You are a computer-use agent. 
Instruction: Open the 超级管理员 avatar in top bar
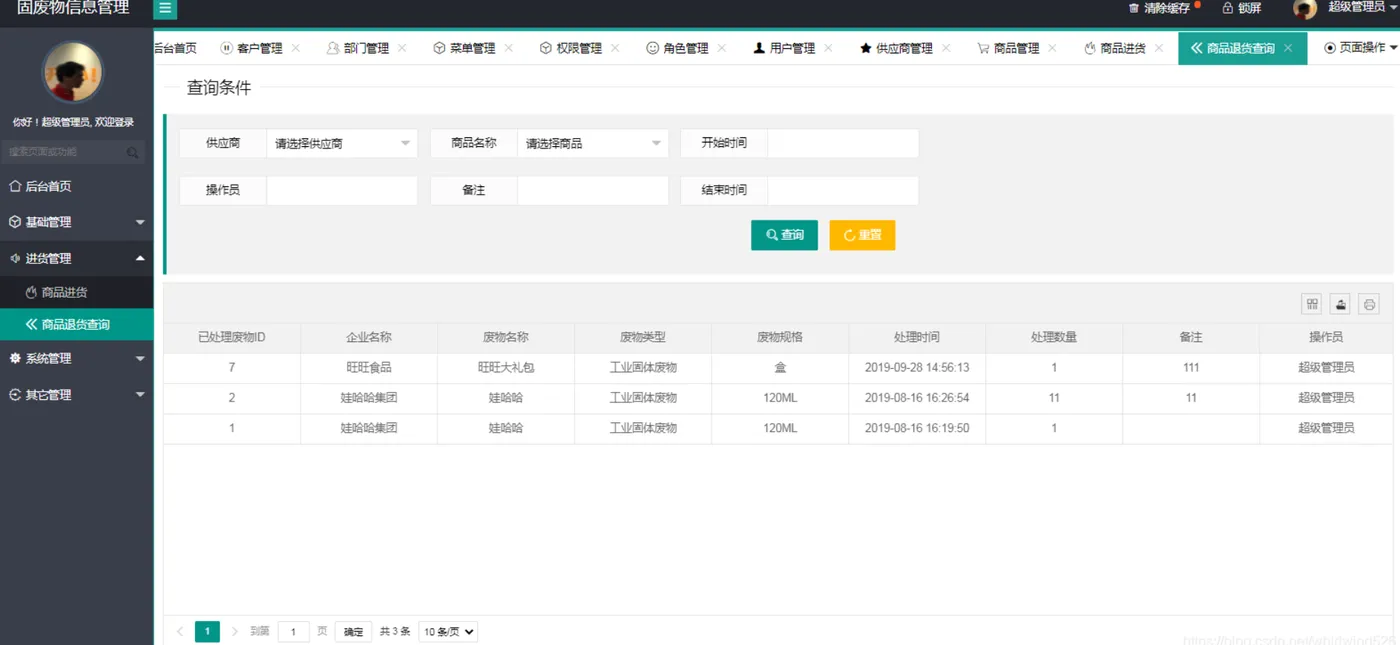coord(1304,9)
